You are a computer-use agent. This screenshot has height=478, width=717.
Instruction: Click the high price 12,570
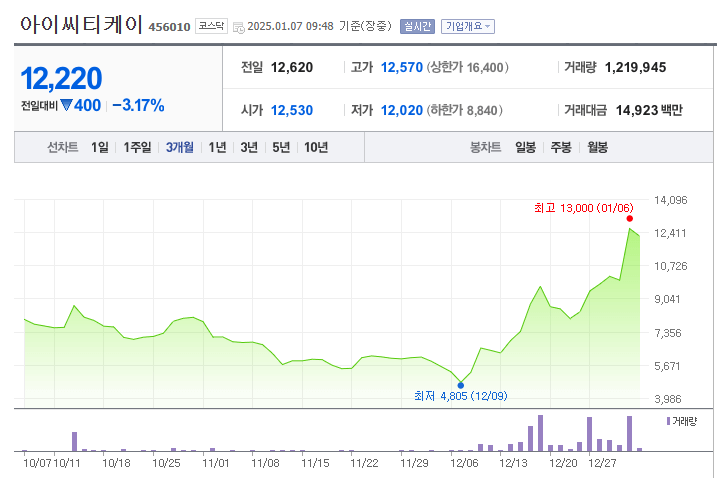pyautogui.click(x=402, y=68)
